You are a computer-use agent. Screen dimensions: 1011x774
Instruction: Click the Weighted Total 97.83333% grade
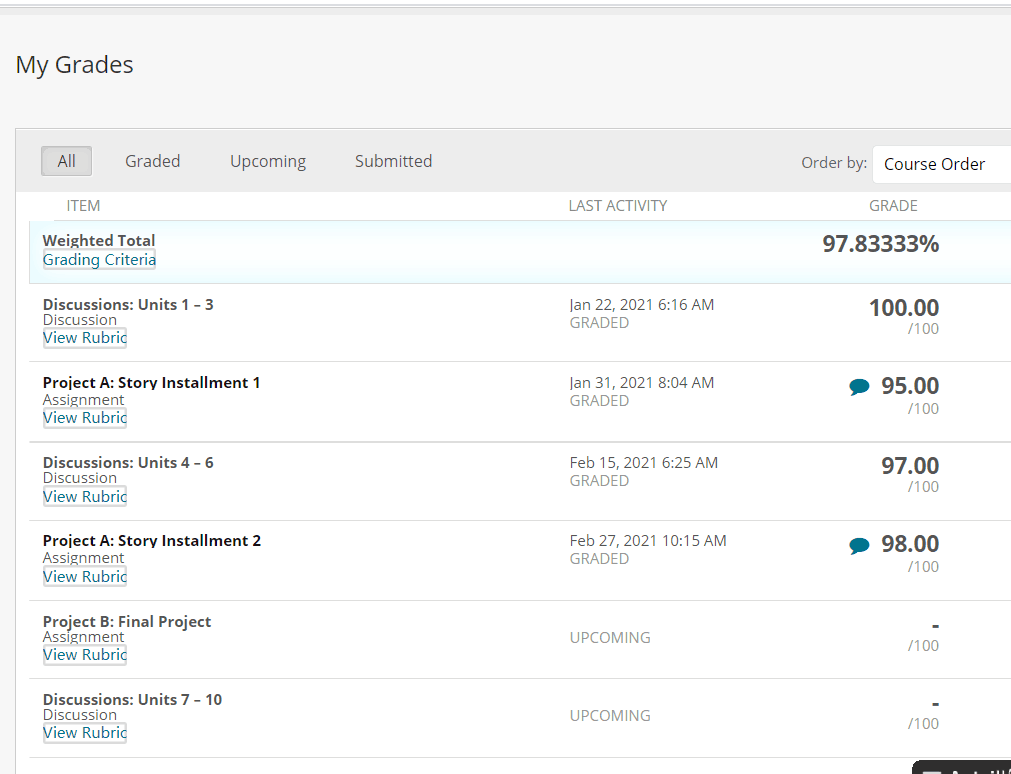click(880, 244)
